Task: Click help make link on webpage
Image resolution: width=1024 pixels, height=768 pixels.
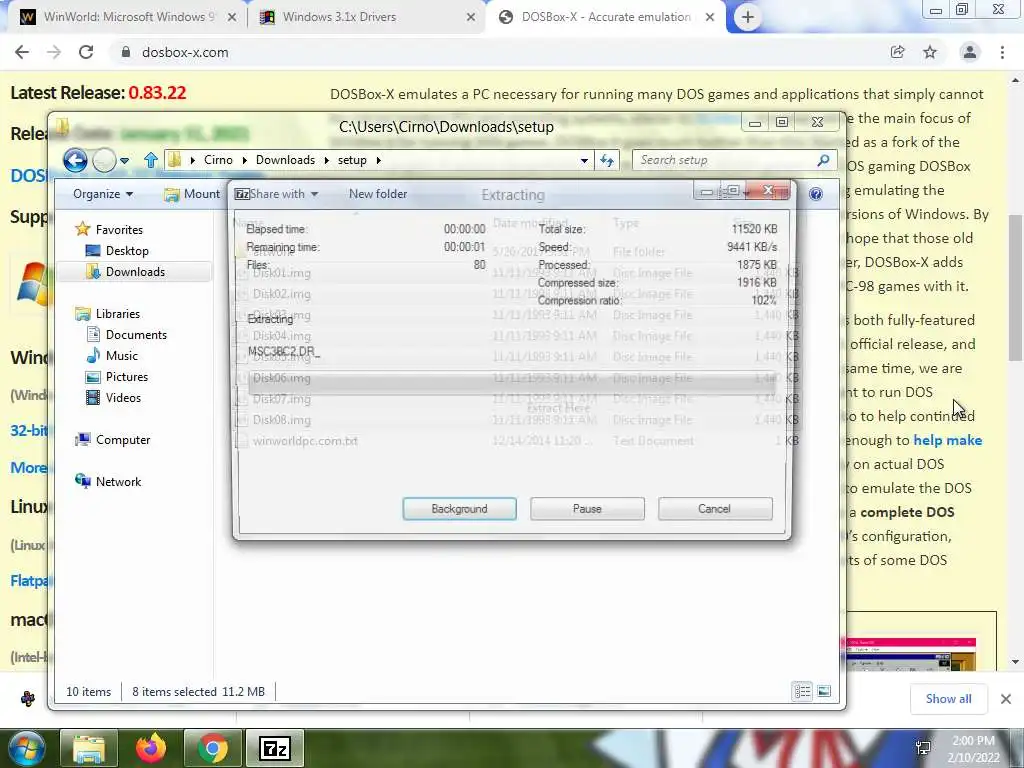Action: pyautogui.click(x=948, y=440)
